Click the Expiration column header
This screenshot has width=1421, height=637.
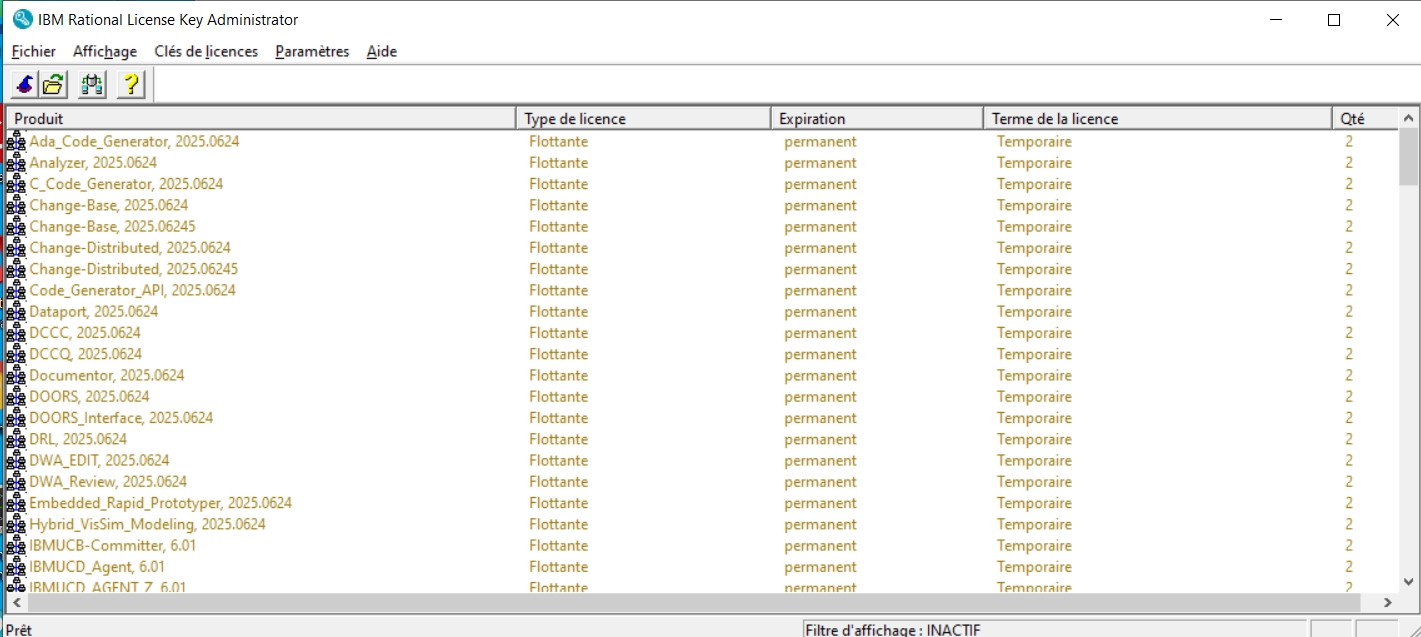click(x=877, y=118)
